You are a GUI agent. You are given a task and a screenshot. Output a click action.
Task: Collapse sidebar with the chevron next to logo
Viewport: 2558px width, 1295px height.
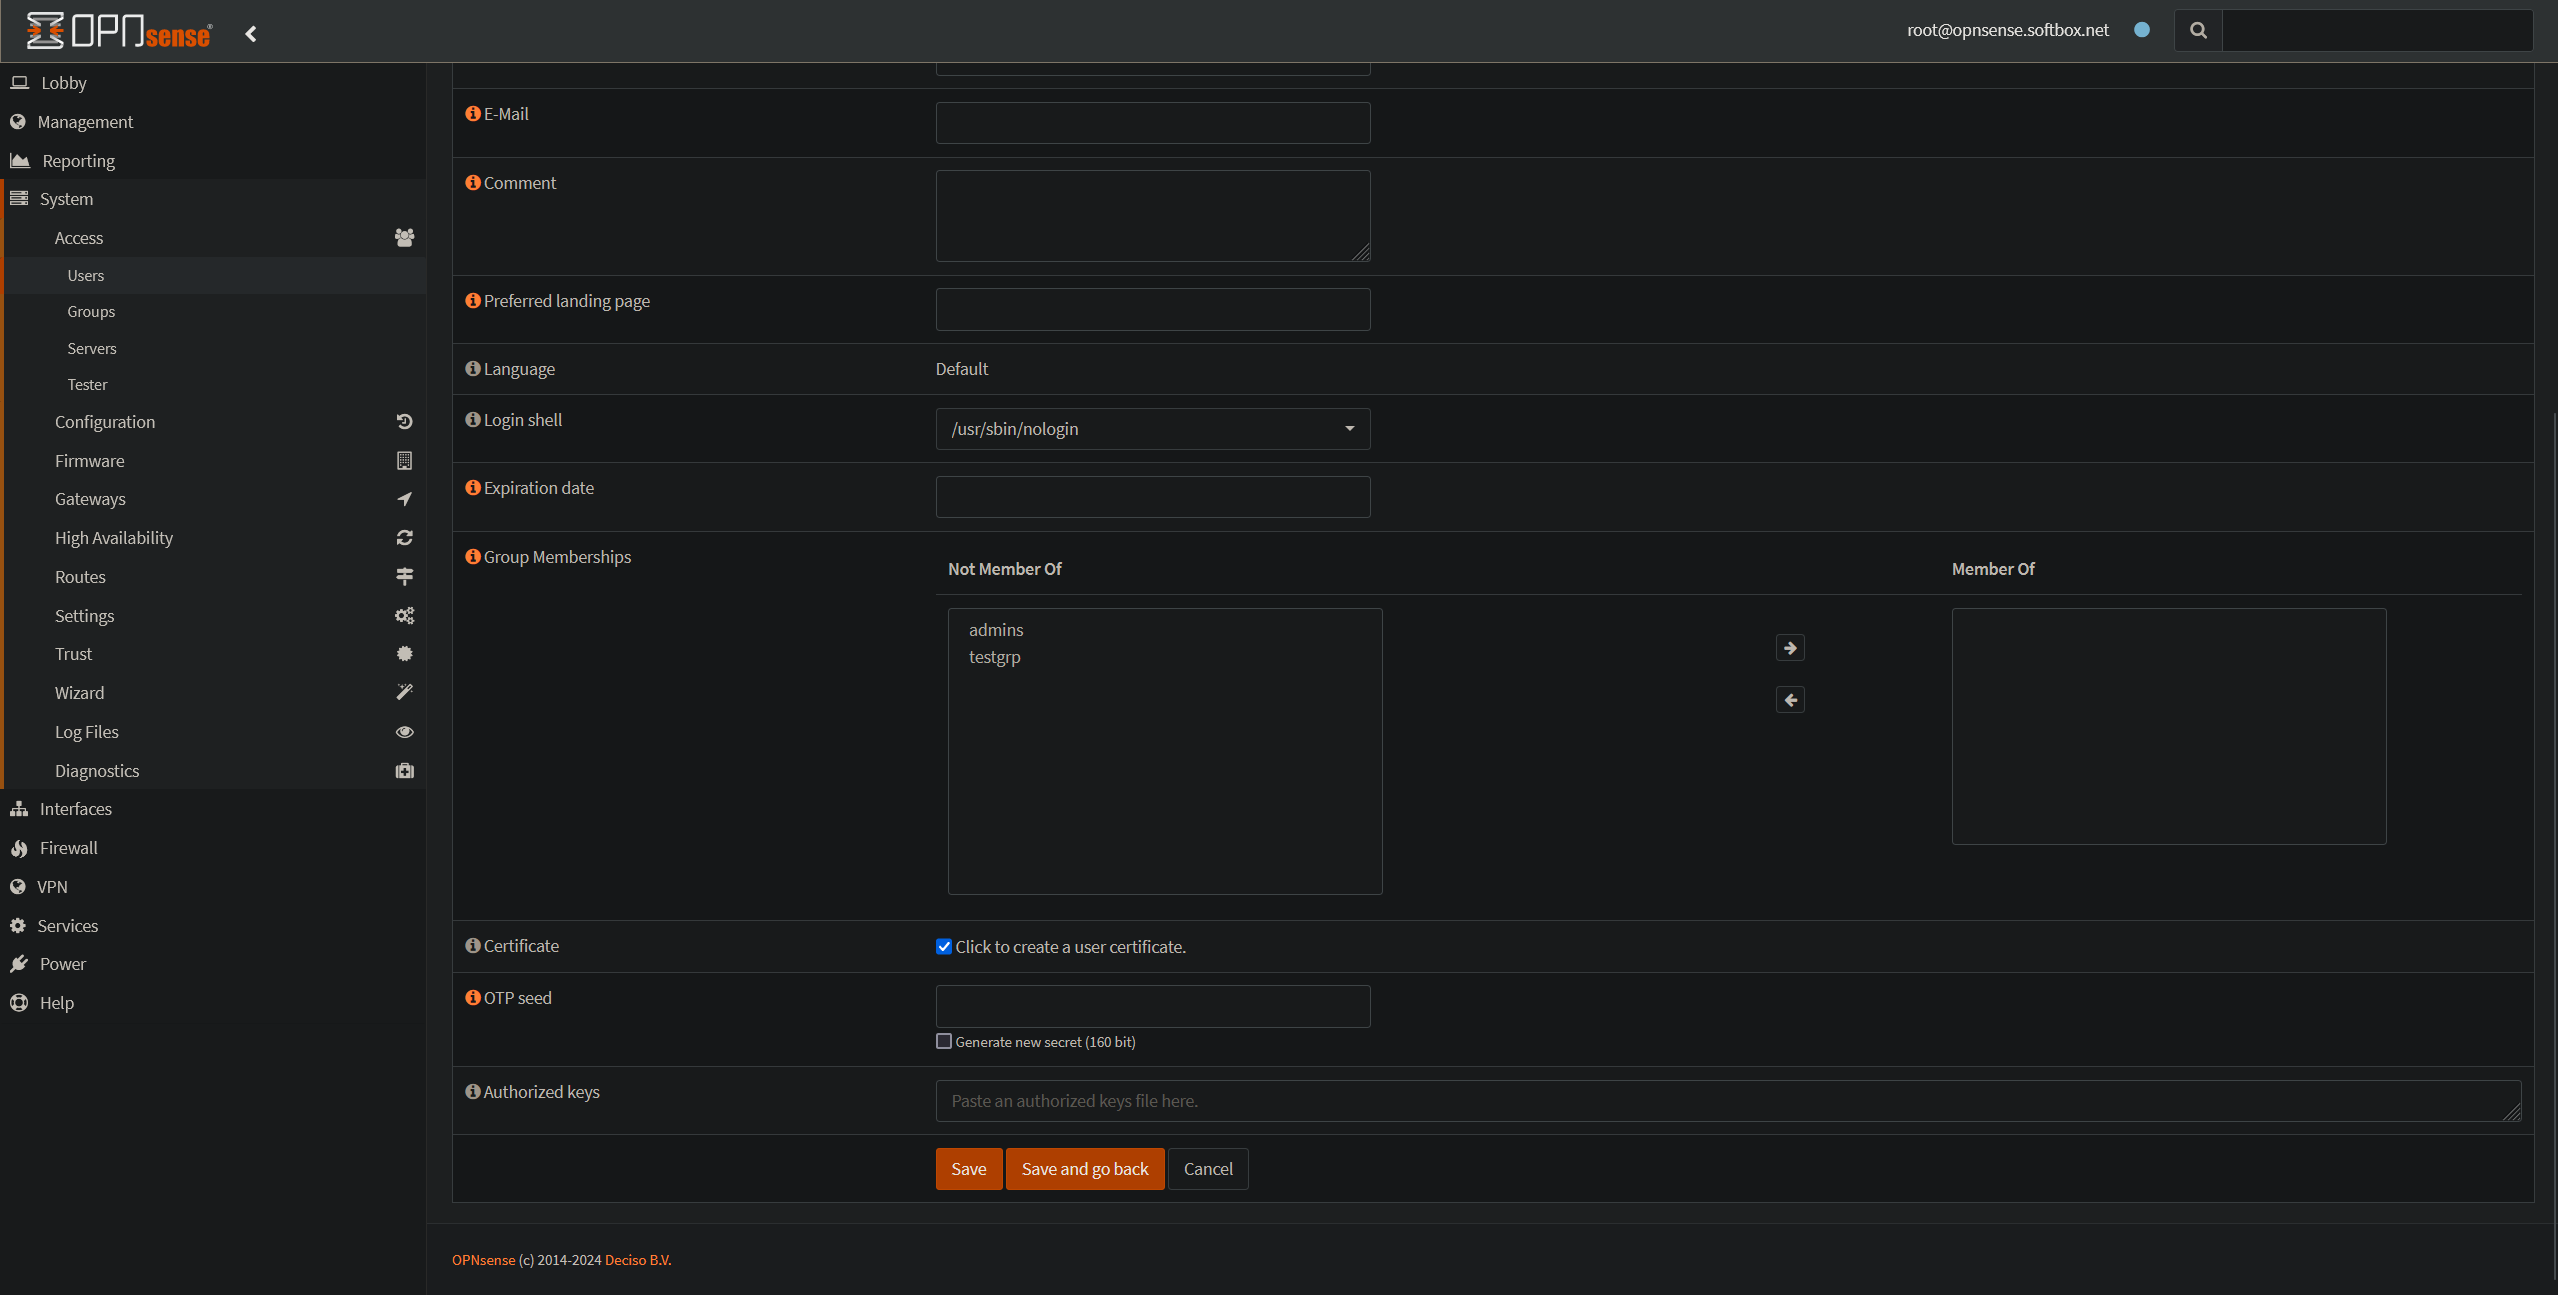(251, 34)
